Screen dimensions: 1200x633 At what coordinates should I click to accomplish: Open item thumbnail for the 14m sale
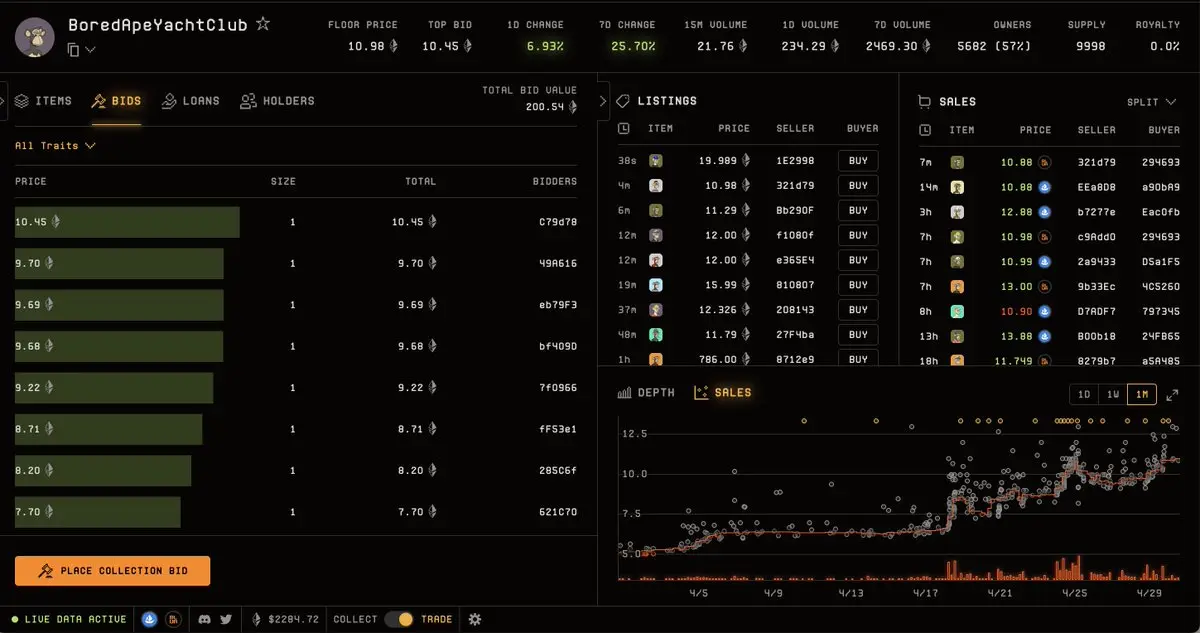(957, 187)
